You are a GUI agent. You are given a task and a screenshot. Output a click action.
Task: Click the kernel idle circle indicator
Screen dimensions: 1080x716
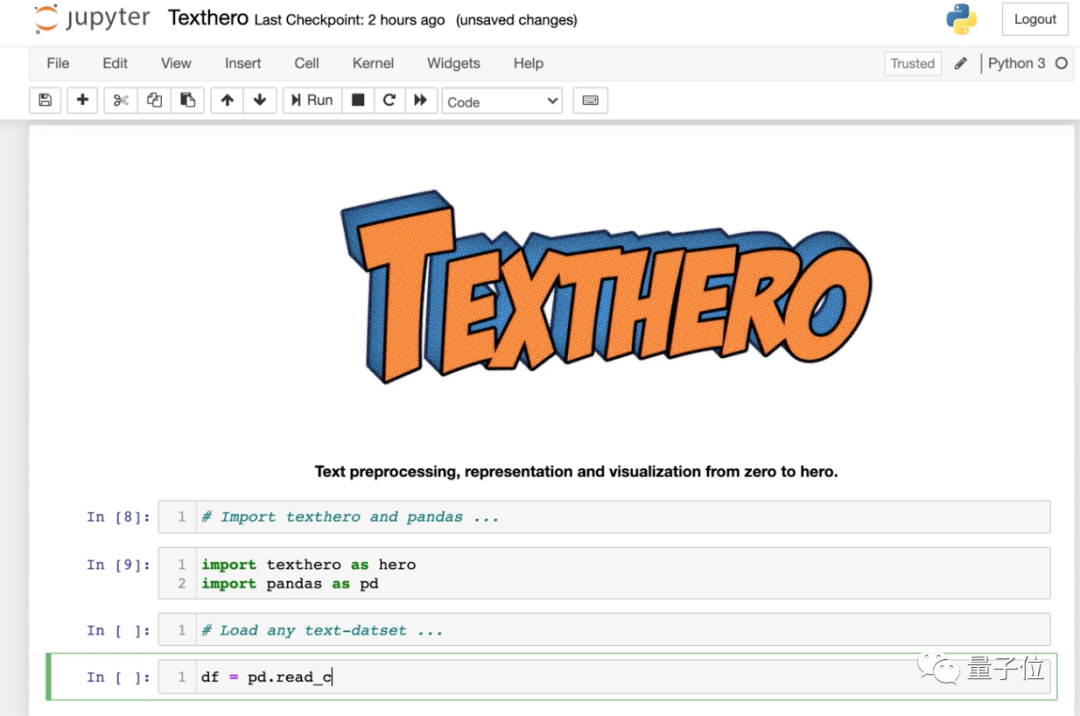pos(1061,63)
